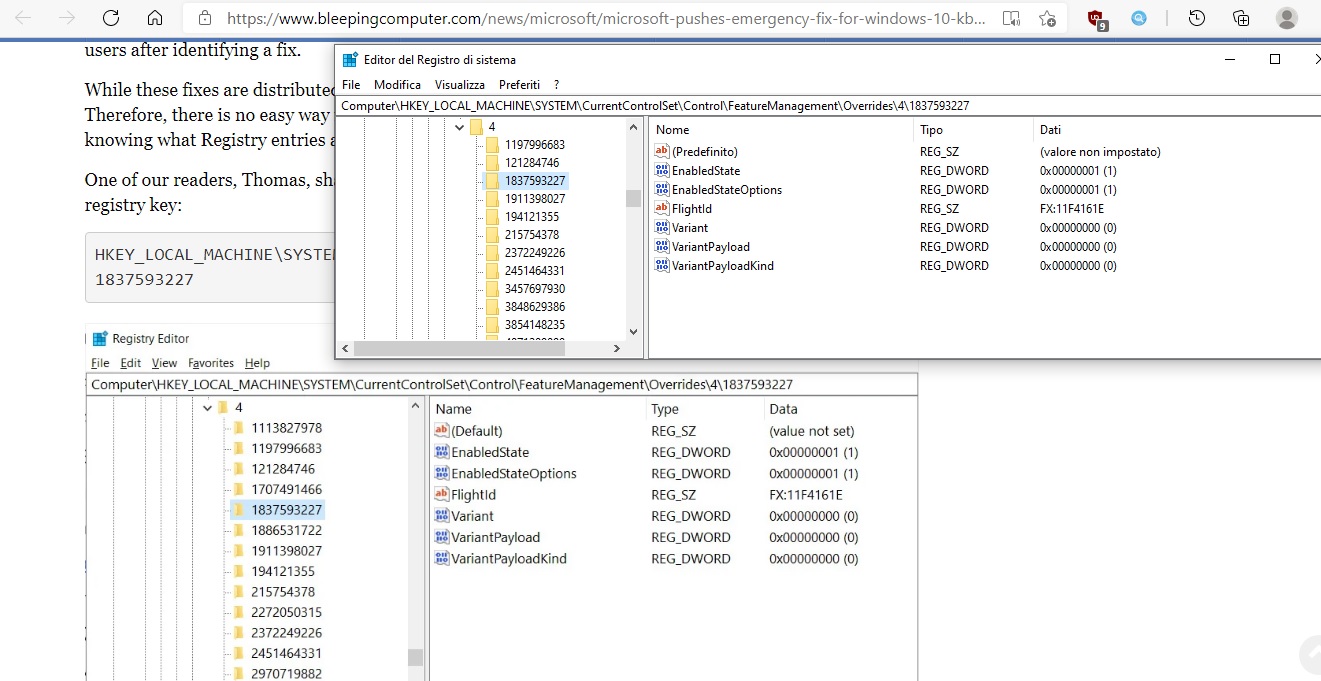Click the ab string icon of FlightId in Editor del Registro
Image resolution: width=1321 pixels, height=681 pixels.
tap(662, 208)
